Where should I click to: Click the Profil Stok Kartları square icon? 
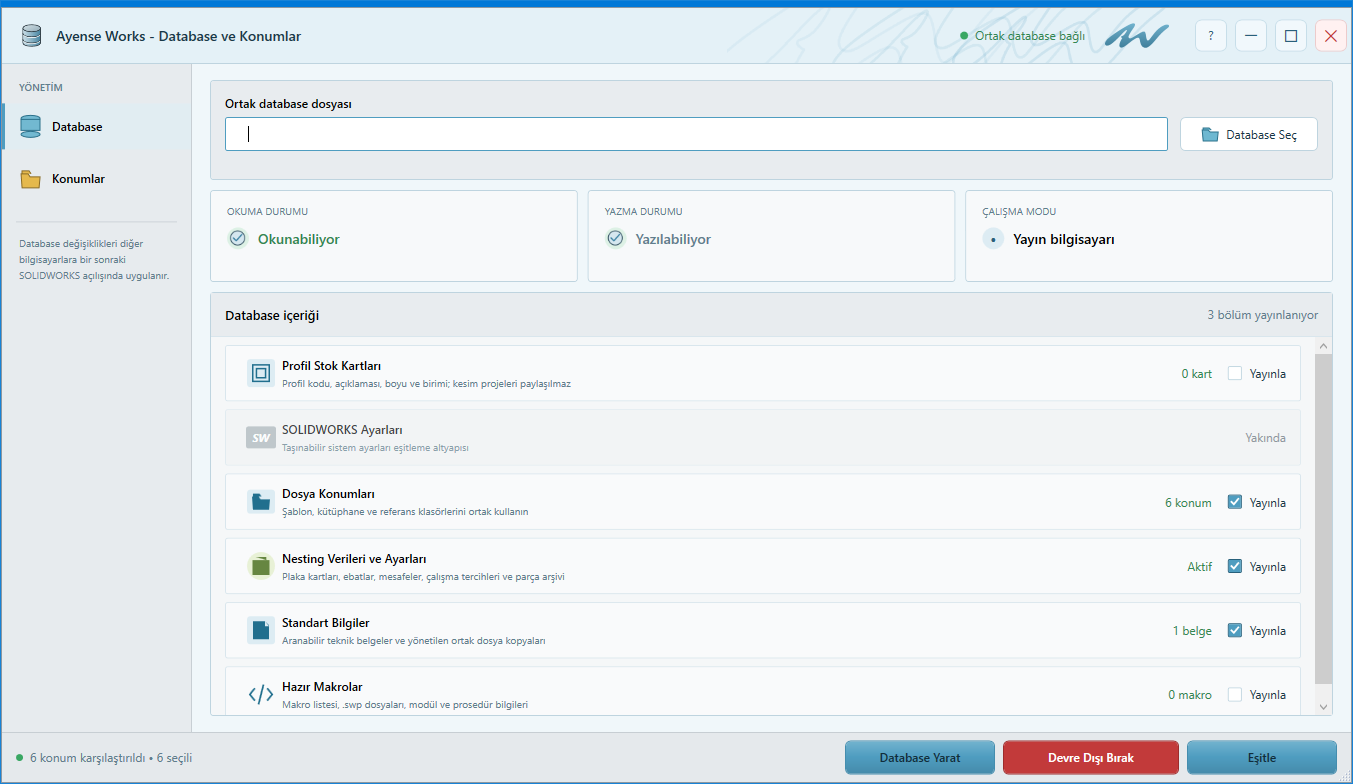point(261,373)
